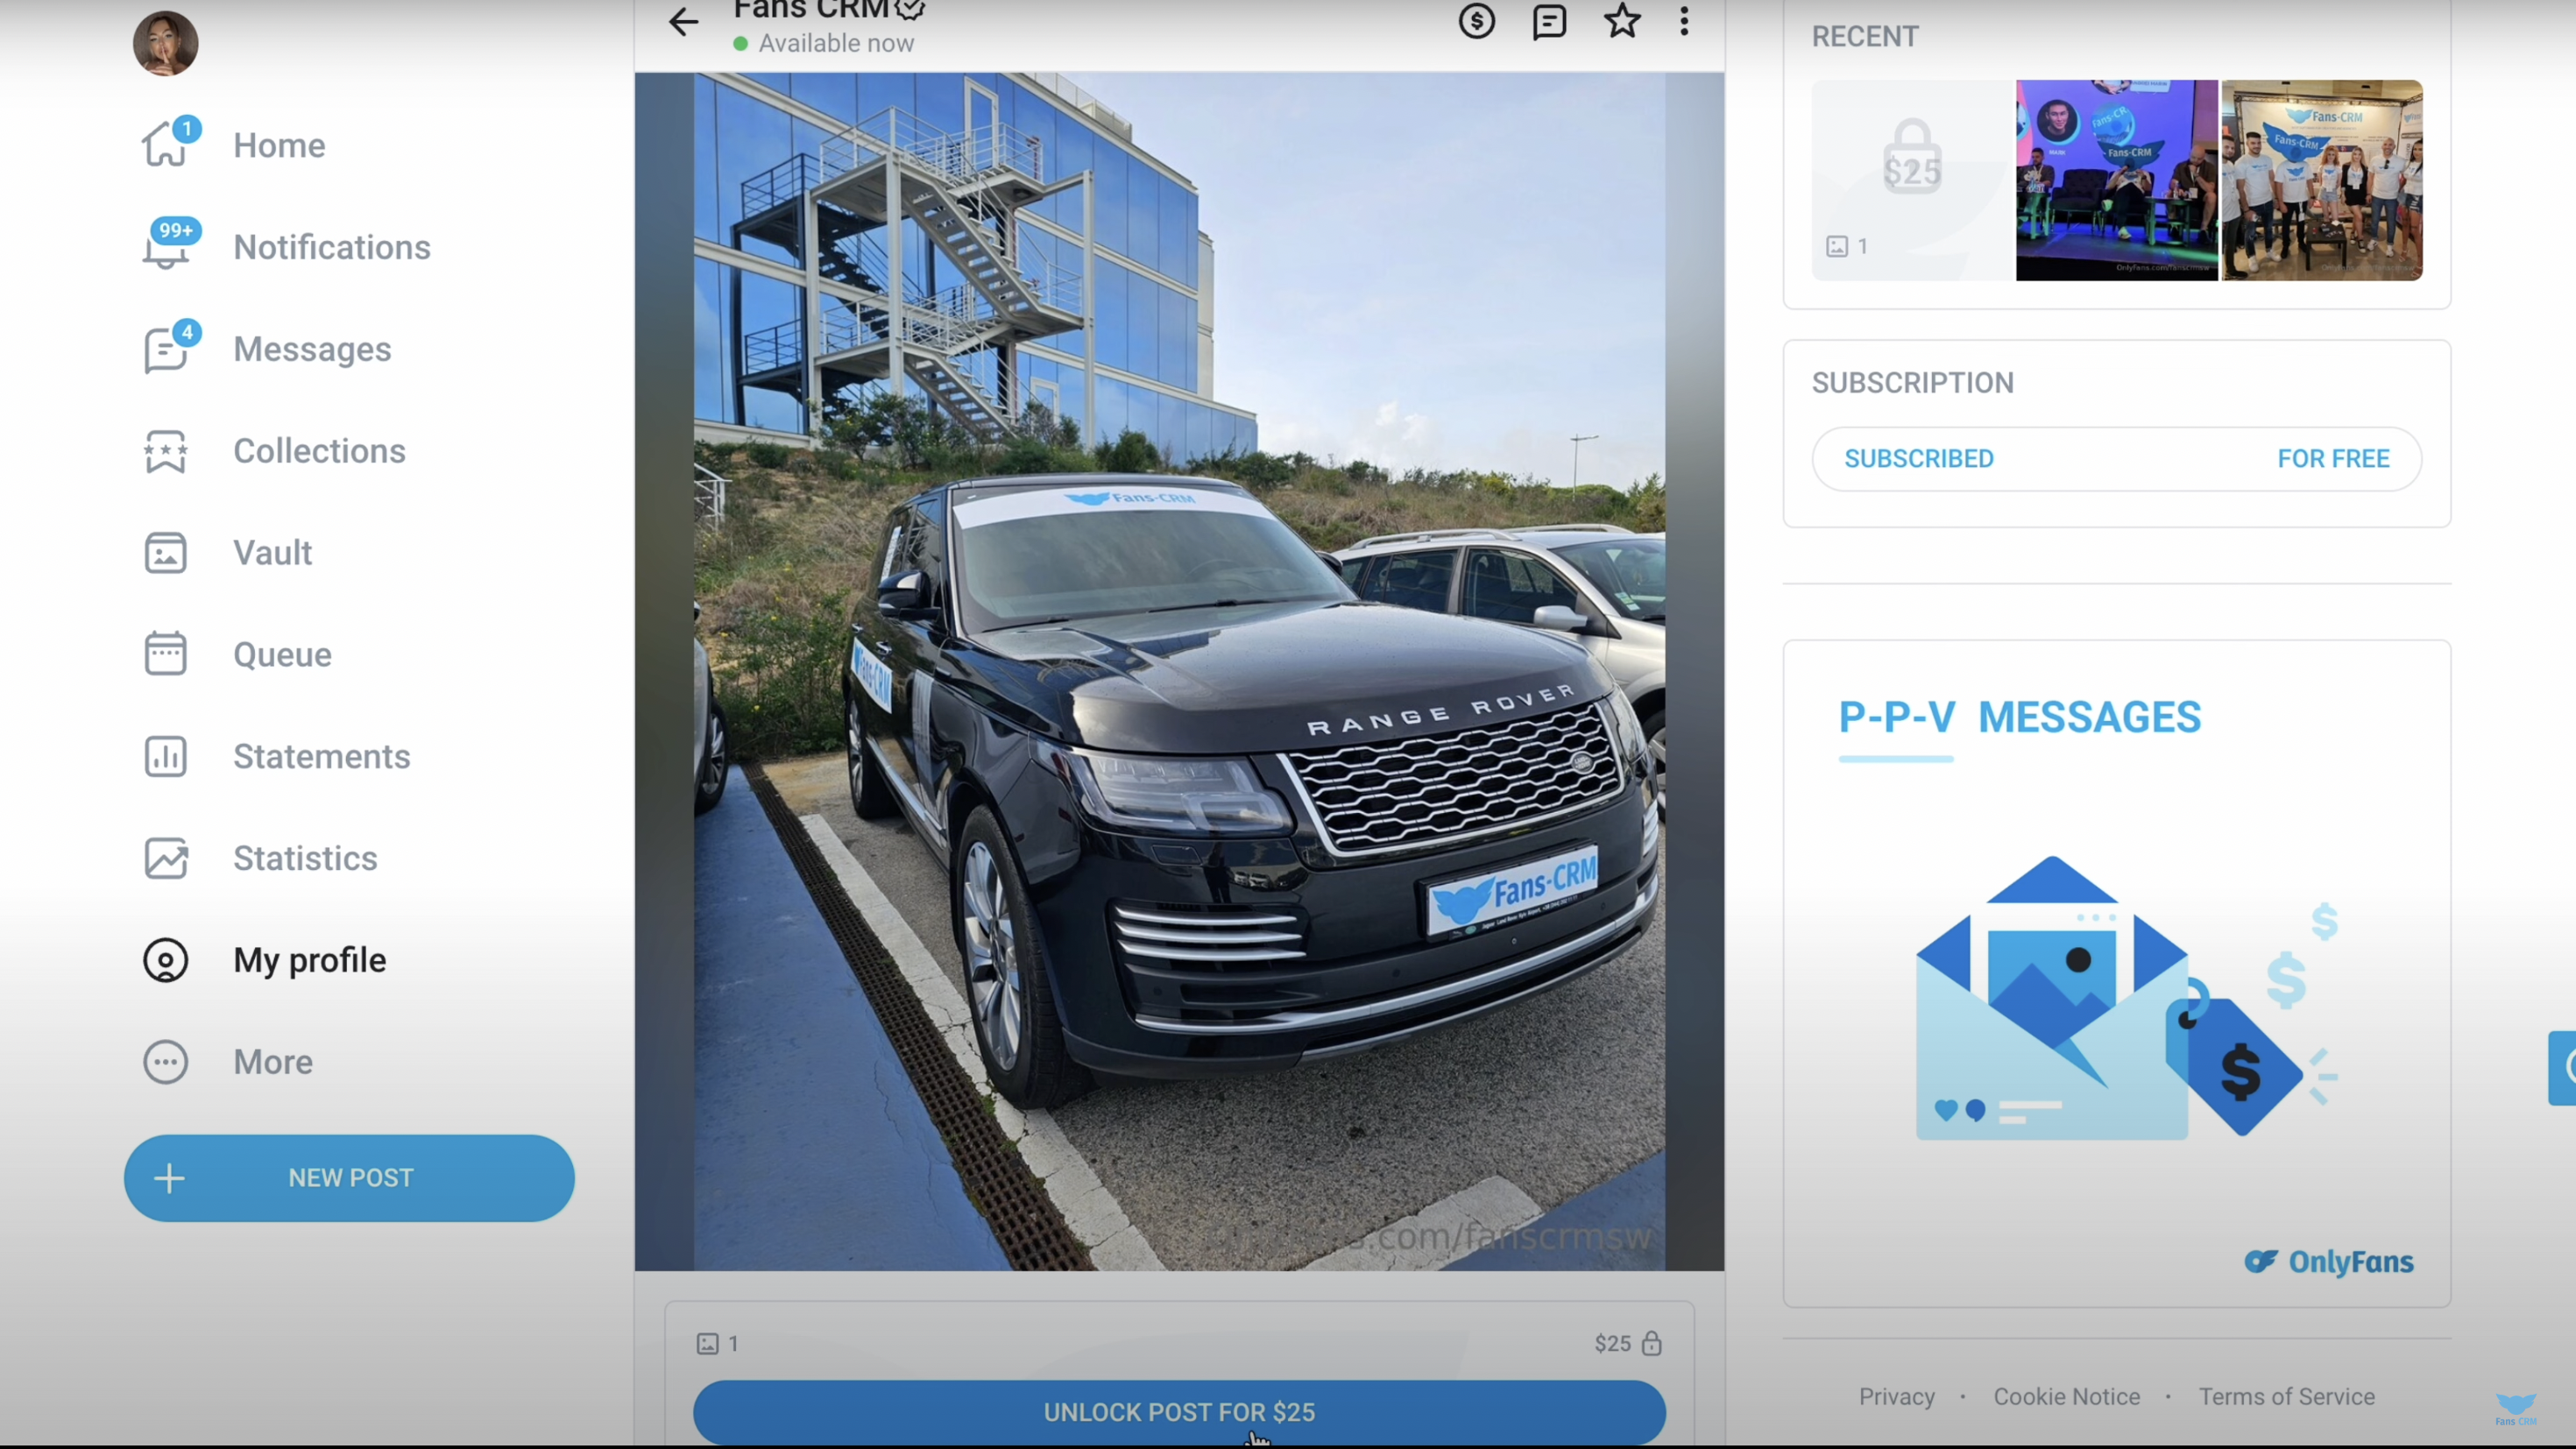Click the Fans CRM logo in bottom corner
The height and width of the screenshot is (1449, 2576).
pyautogui.click(x=2516, y=1409)
